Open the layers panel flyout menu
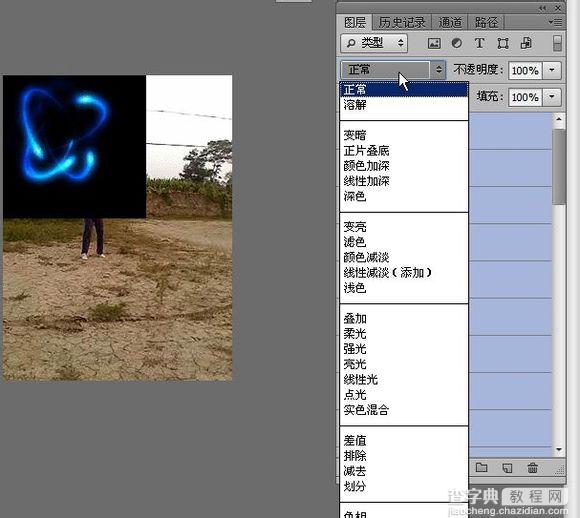The width and height of the screenshot is (580, 518). [555, 23]
